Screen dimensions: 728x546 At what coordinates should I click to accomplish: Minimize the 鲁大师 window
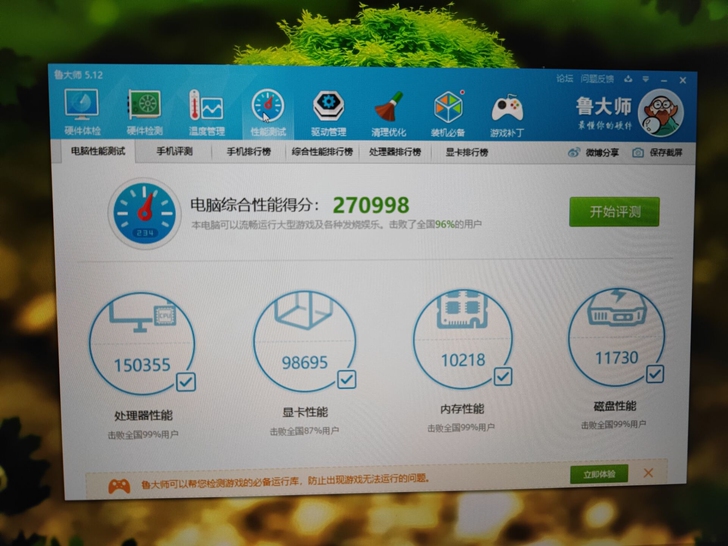tap(664, 80)
